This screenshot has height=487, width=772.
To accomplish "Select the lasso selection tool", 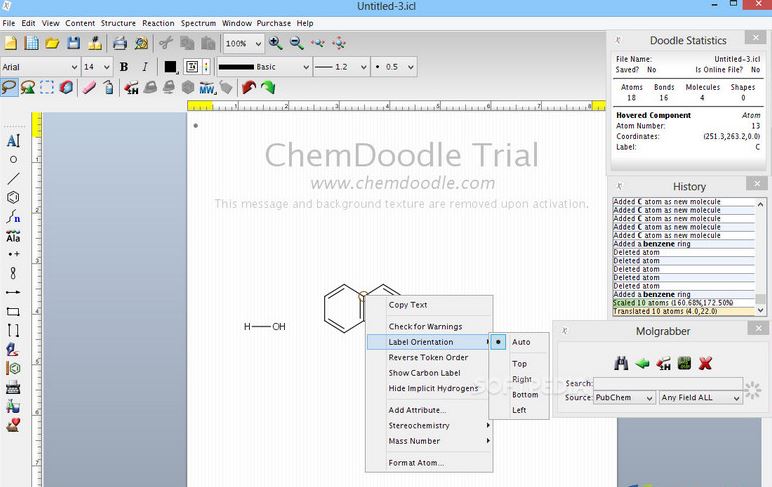I will [9, 88].
